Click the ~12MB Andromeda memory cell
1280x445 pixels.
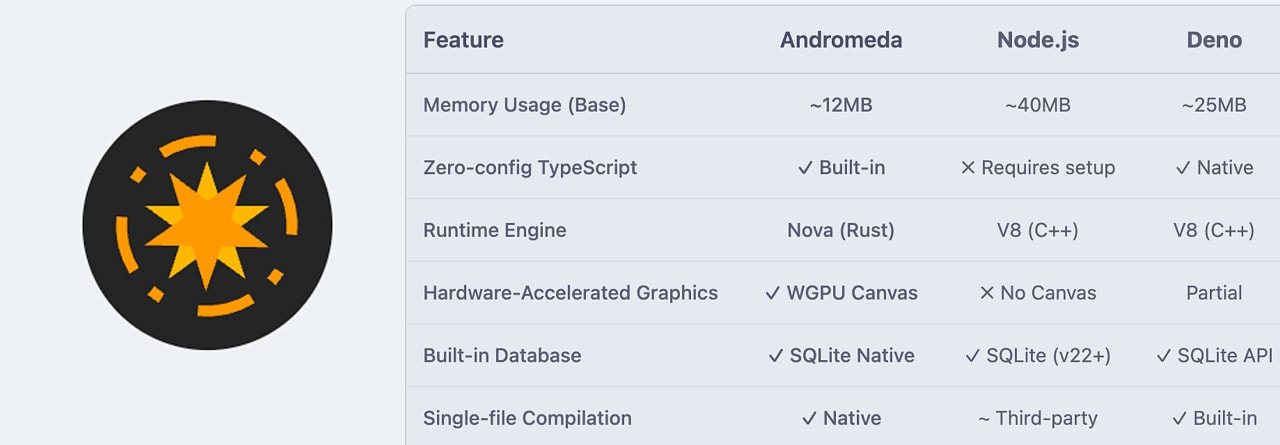[841, 105]
